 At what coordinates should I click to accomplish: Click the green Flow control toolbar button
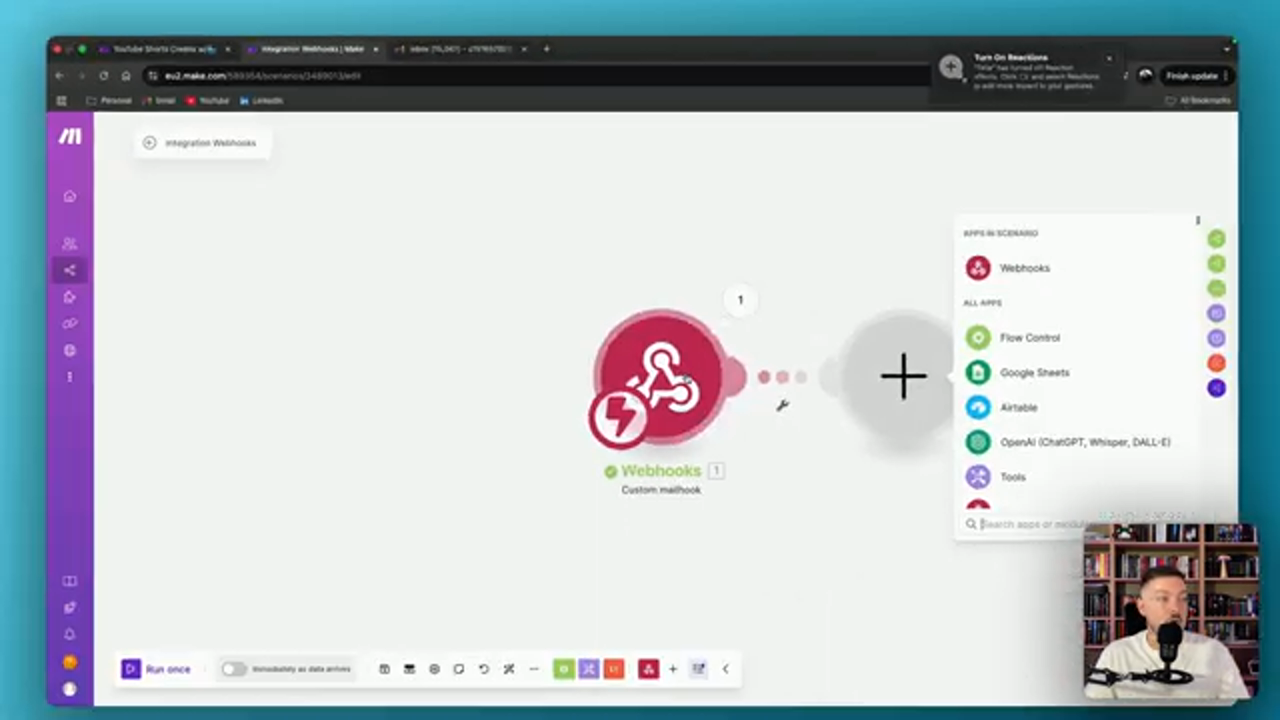[x=564, y=669]
